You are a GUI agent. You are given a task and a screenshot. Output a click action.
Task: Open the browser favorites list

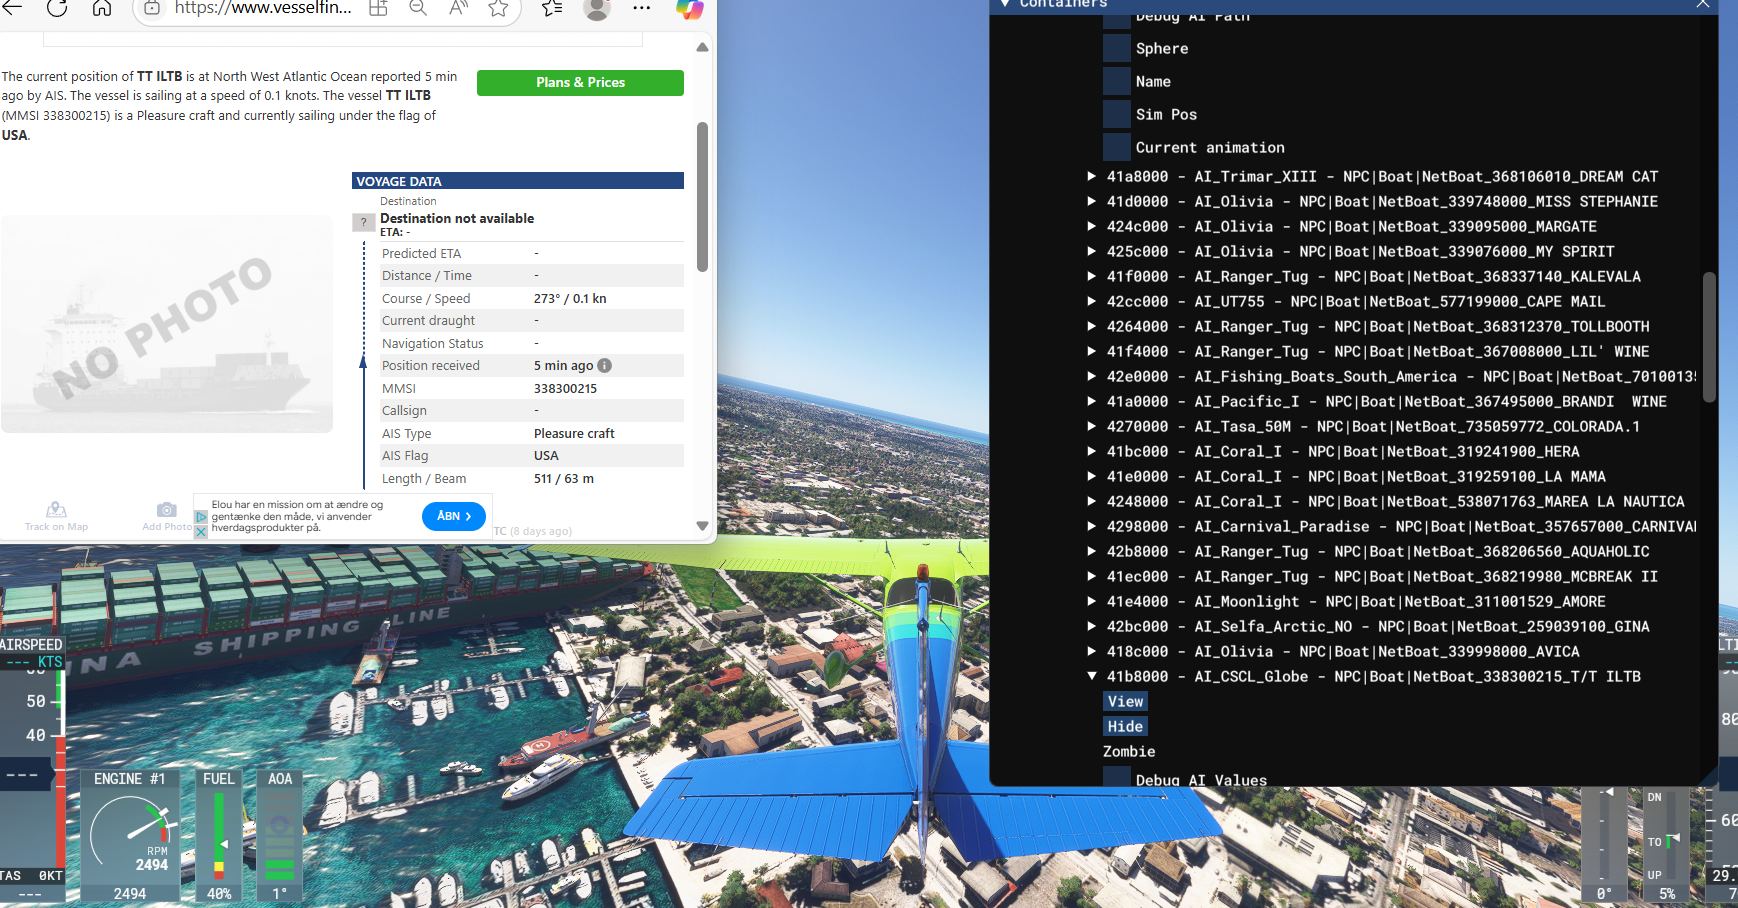click(552, 8)
